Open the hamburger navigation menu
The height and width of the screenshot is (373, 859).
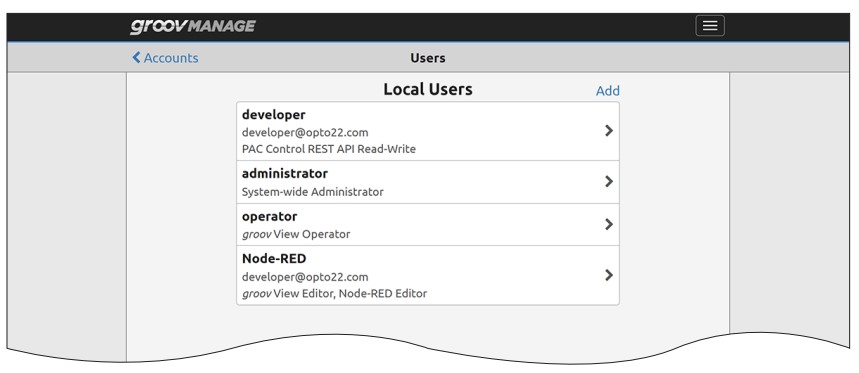click(x=710, y=26)
